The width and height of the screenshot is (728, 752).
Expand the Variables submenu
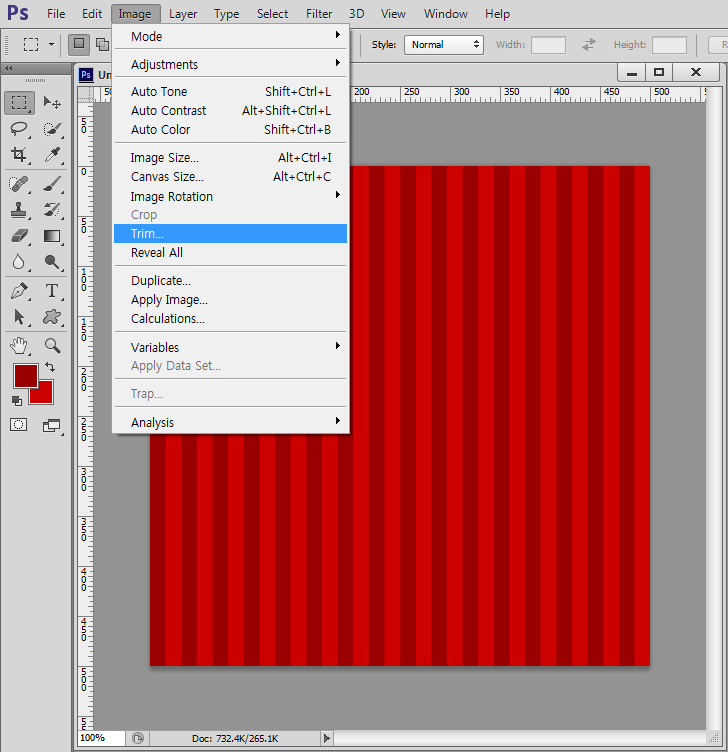(230, 347)
